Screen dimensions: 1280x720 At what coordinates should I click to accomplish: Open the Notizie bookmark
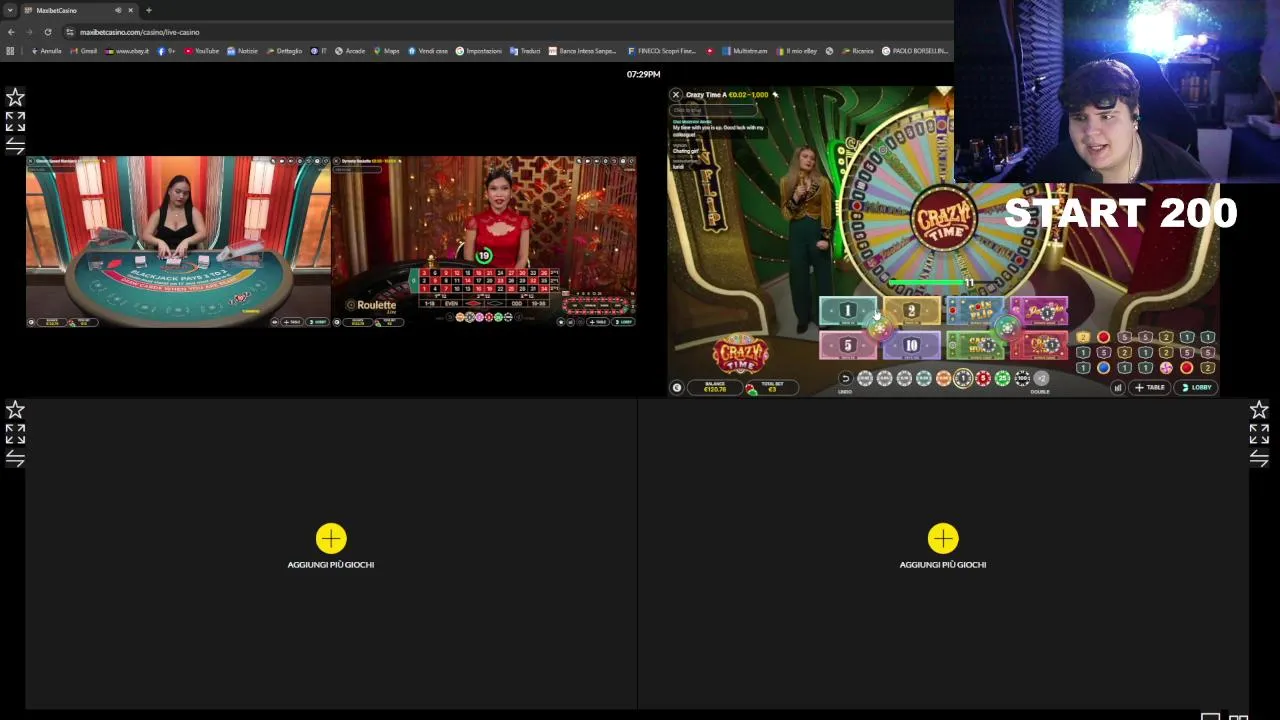pos(243,51)
